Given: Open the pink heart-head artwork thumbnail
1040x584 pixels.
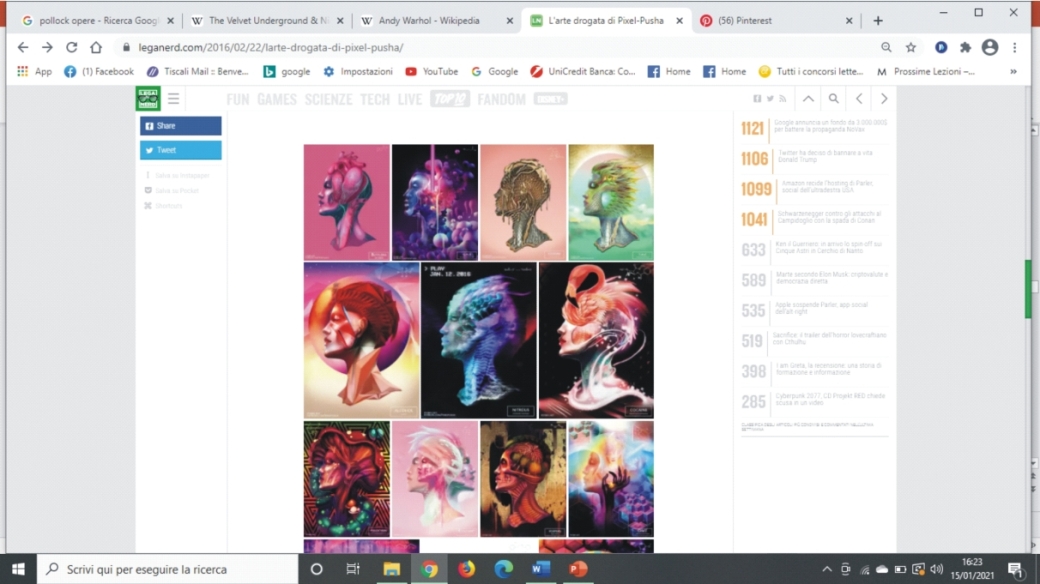Looking at the screenshot, I should pos(347,202).
